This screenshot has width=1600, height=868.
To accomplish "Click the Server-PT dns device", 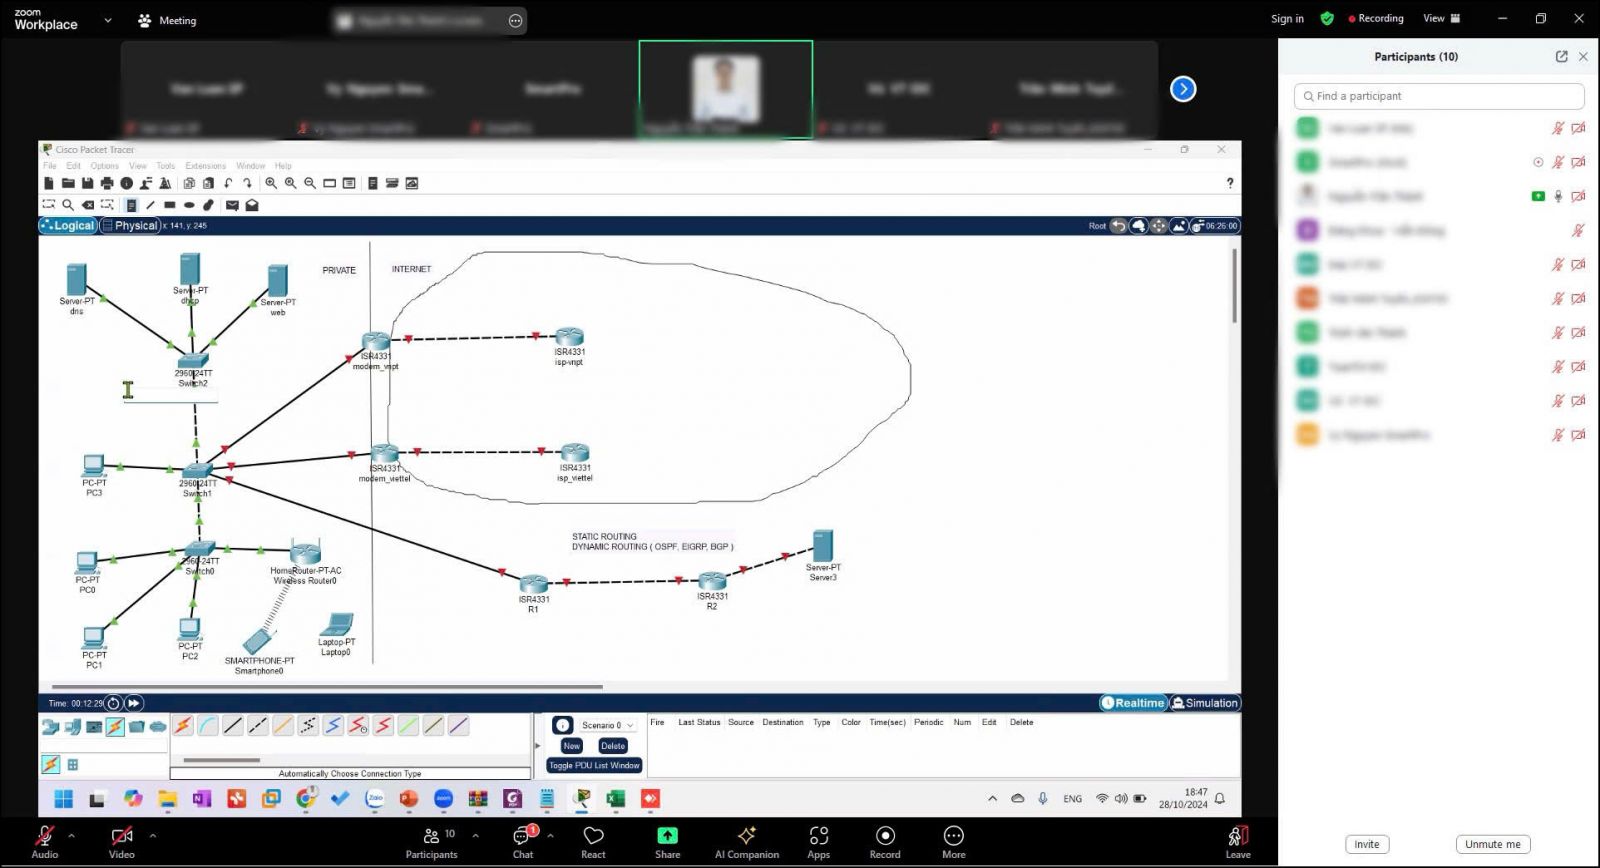I will pos(76,280).
